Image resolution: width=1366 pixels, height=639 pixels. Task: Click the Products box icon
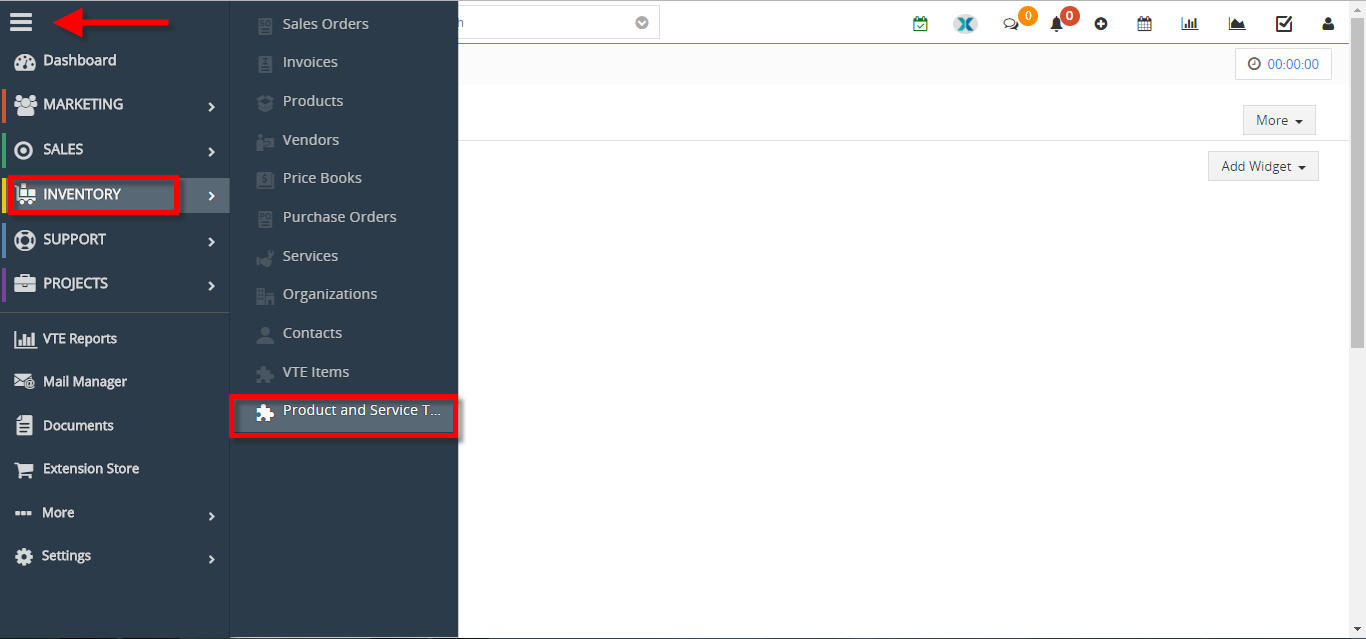tap(265, 102)
